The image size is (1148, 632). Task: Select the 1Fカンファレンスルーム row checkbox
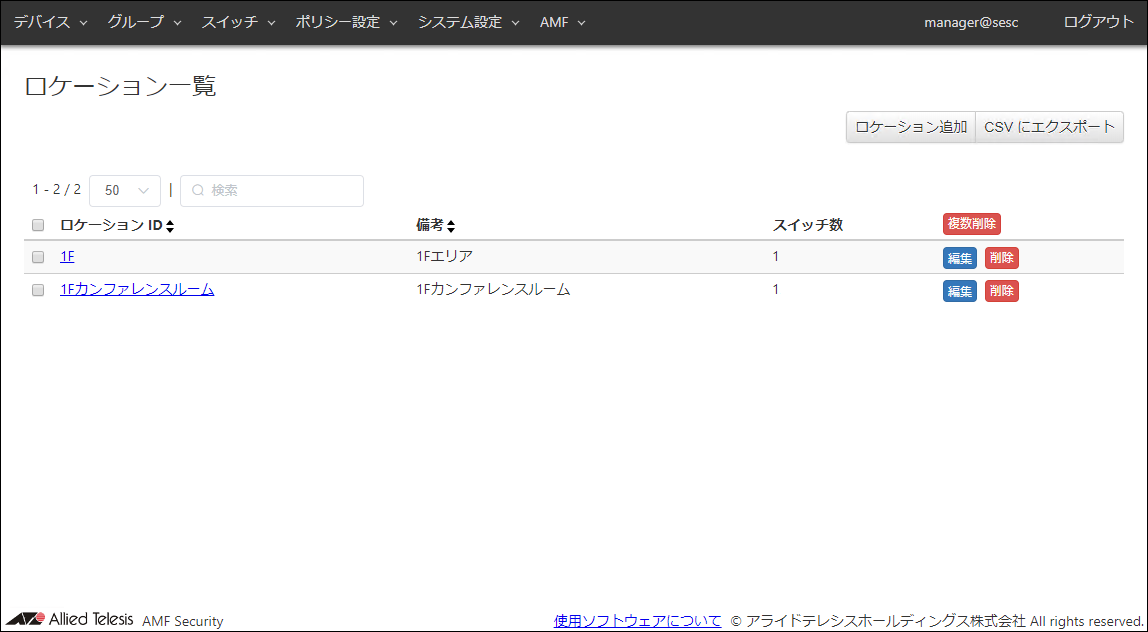pos(38,290)
